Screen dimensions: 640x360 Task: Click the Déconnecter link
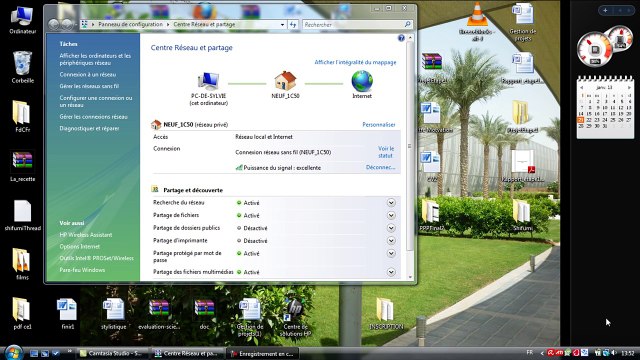380,167
